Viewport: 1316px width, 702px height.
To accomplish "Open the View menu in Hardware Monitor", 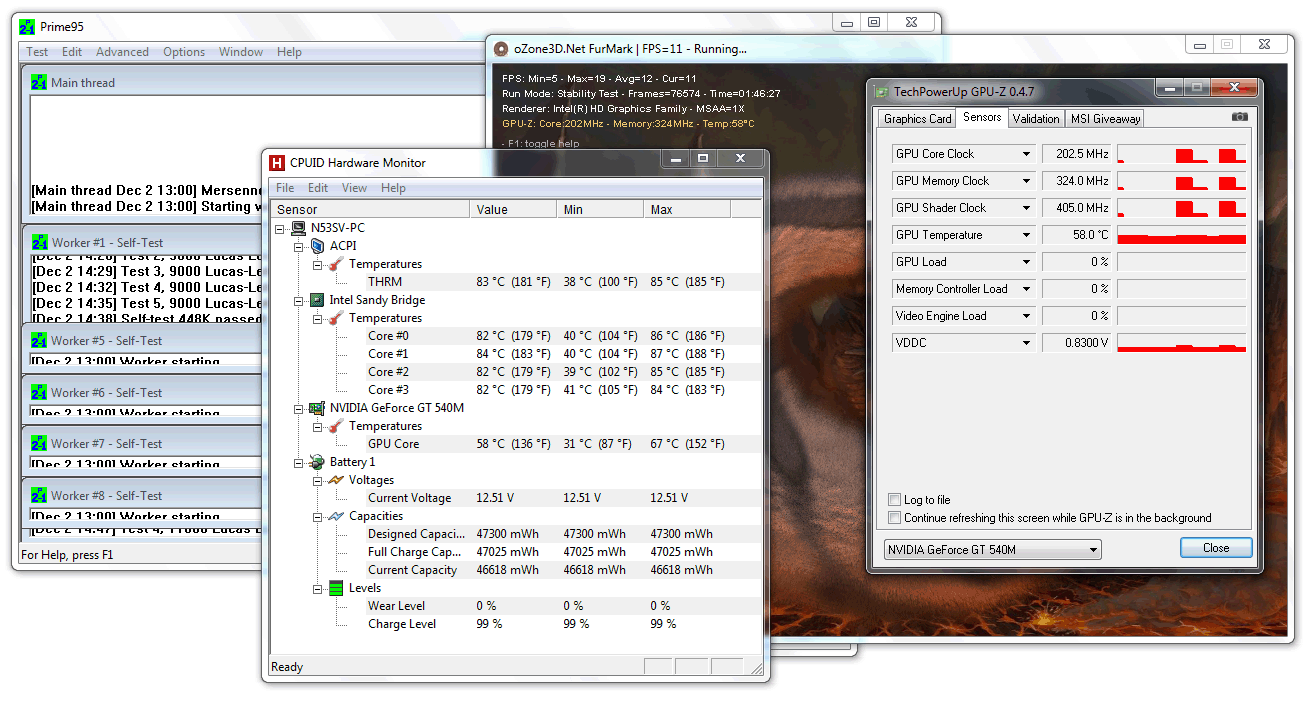I will pyautogui.click(x=354, y=188).
